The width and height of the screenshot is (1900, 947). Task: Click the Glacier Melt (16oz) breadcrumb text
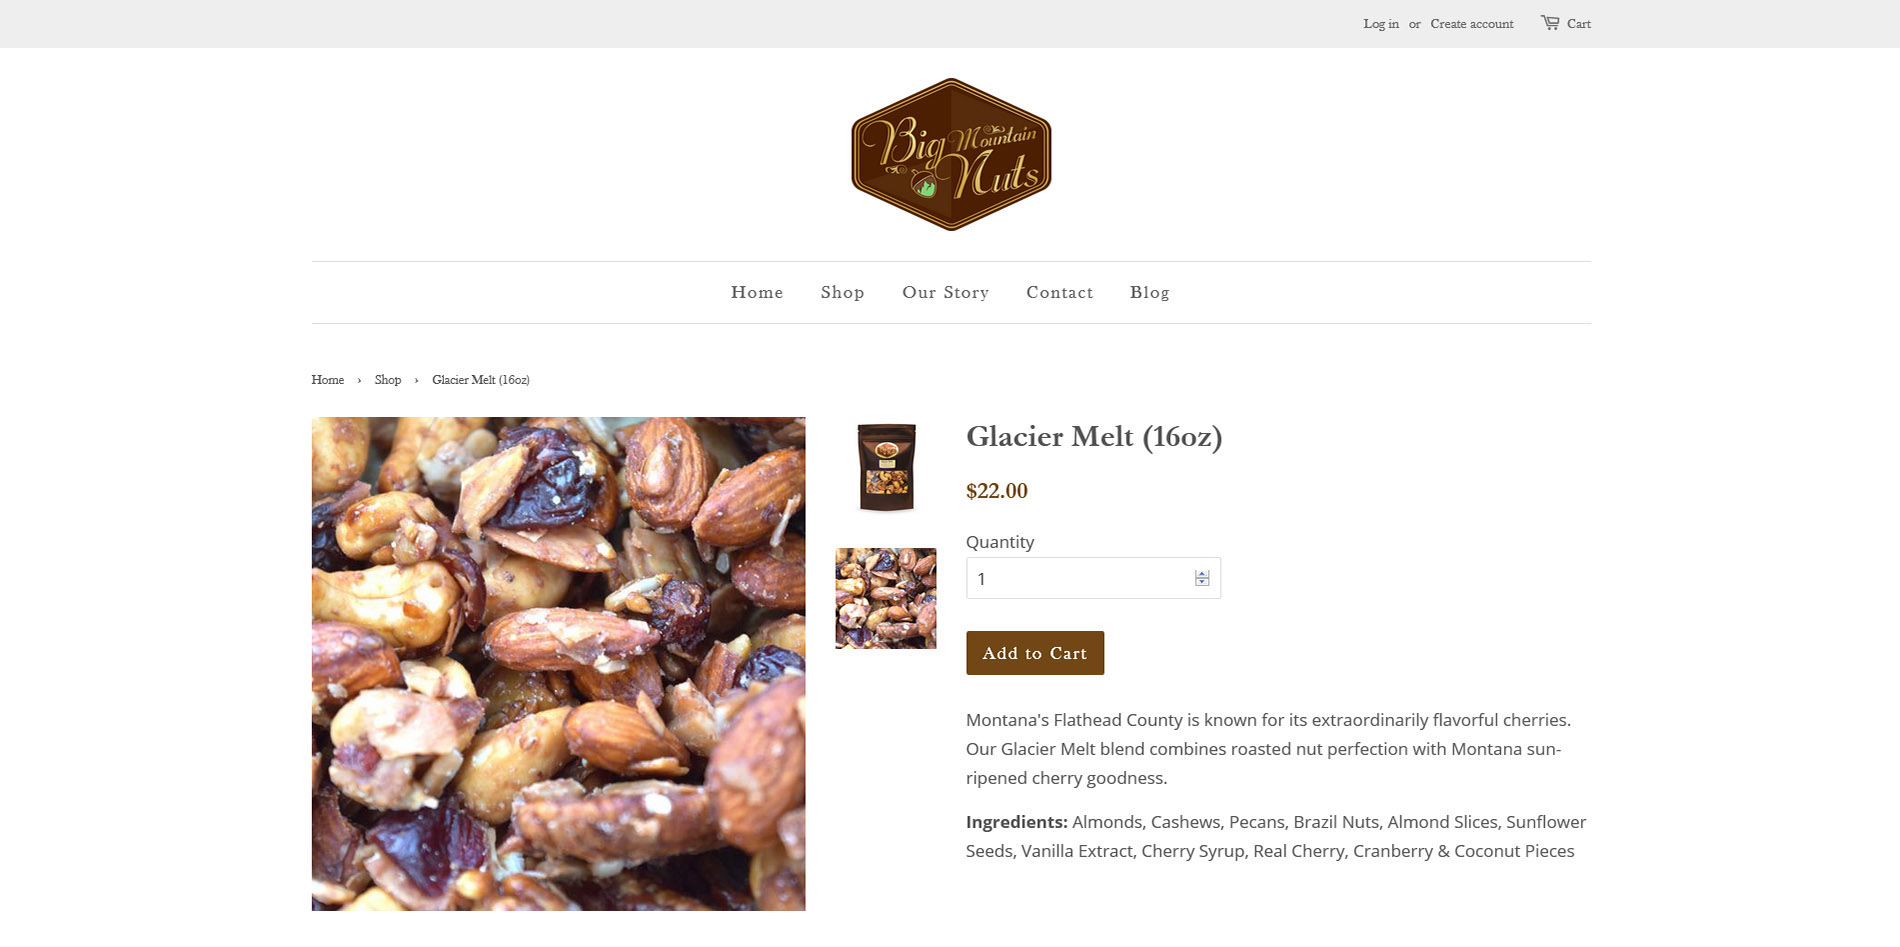click(481, 380)
